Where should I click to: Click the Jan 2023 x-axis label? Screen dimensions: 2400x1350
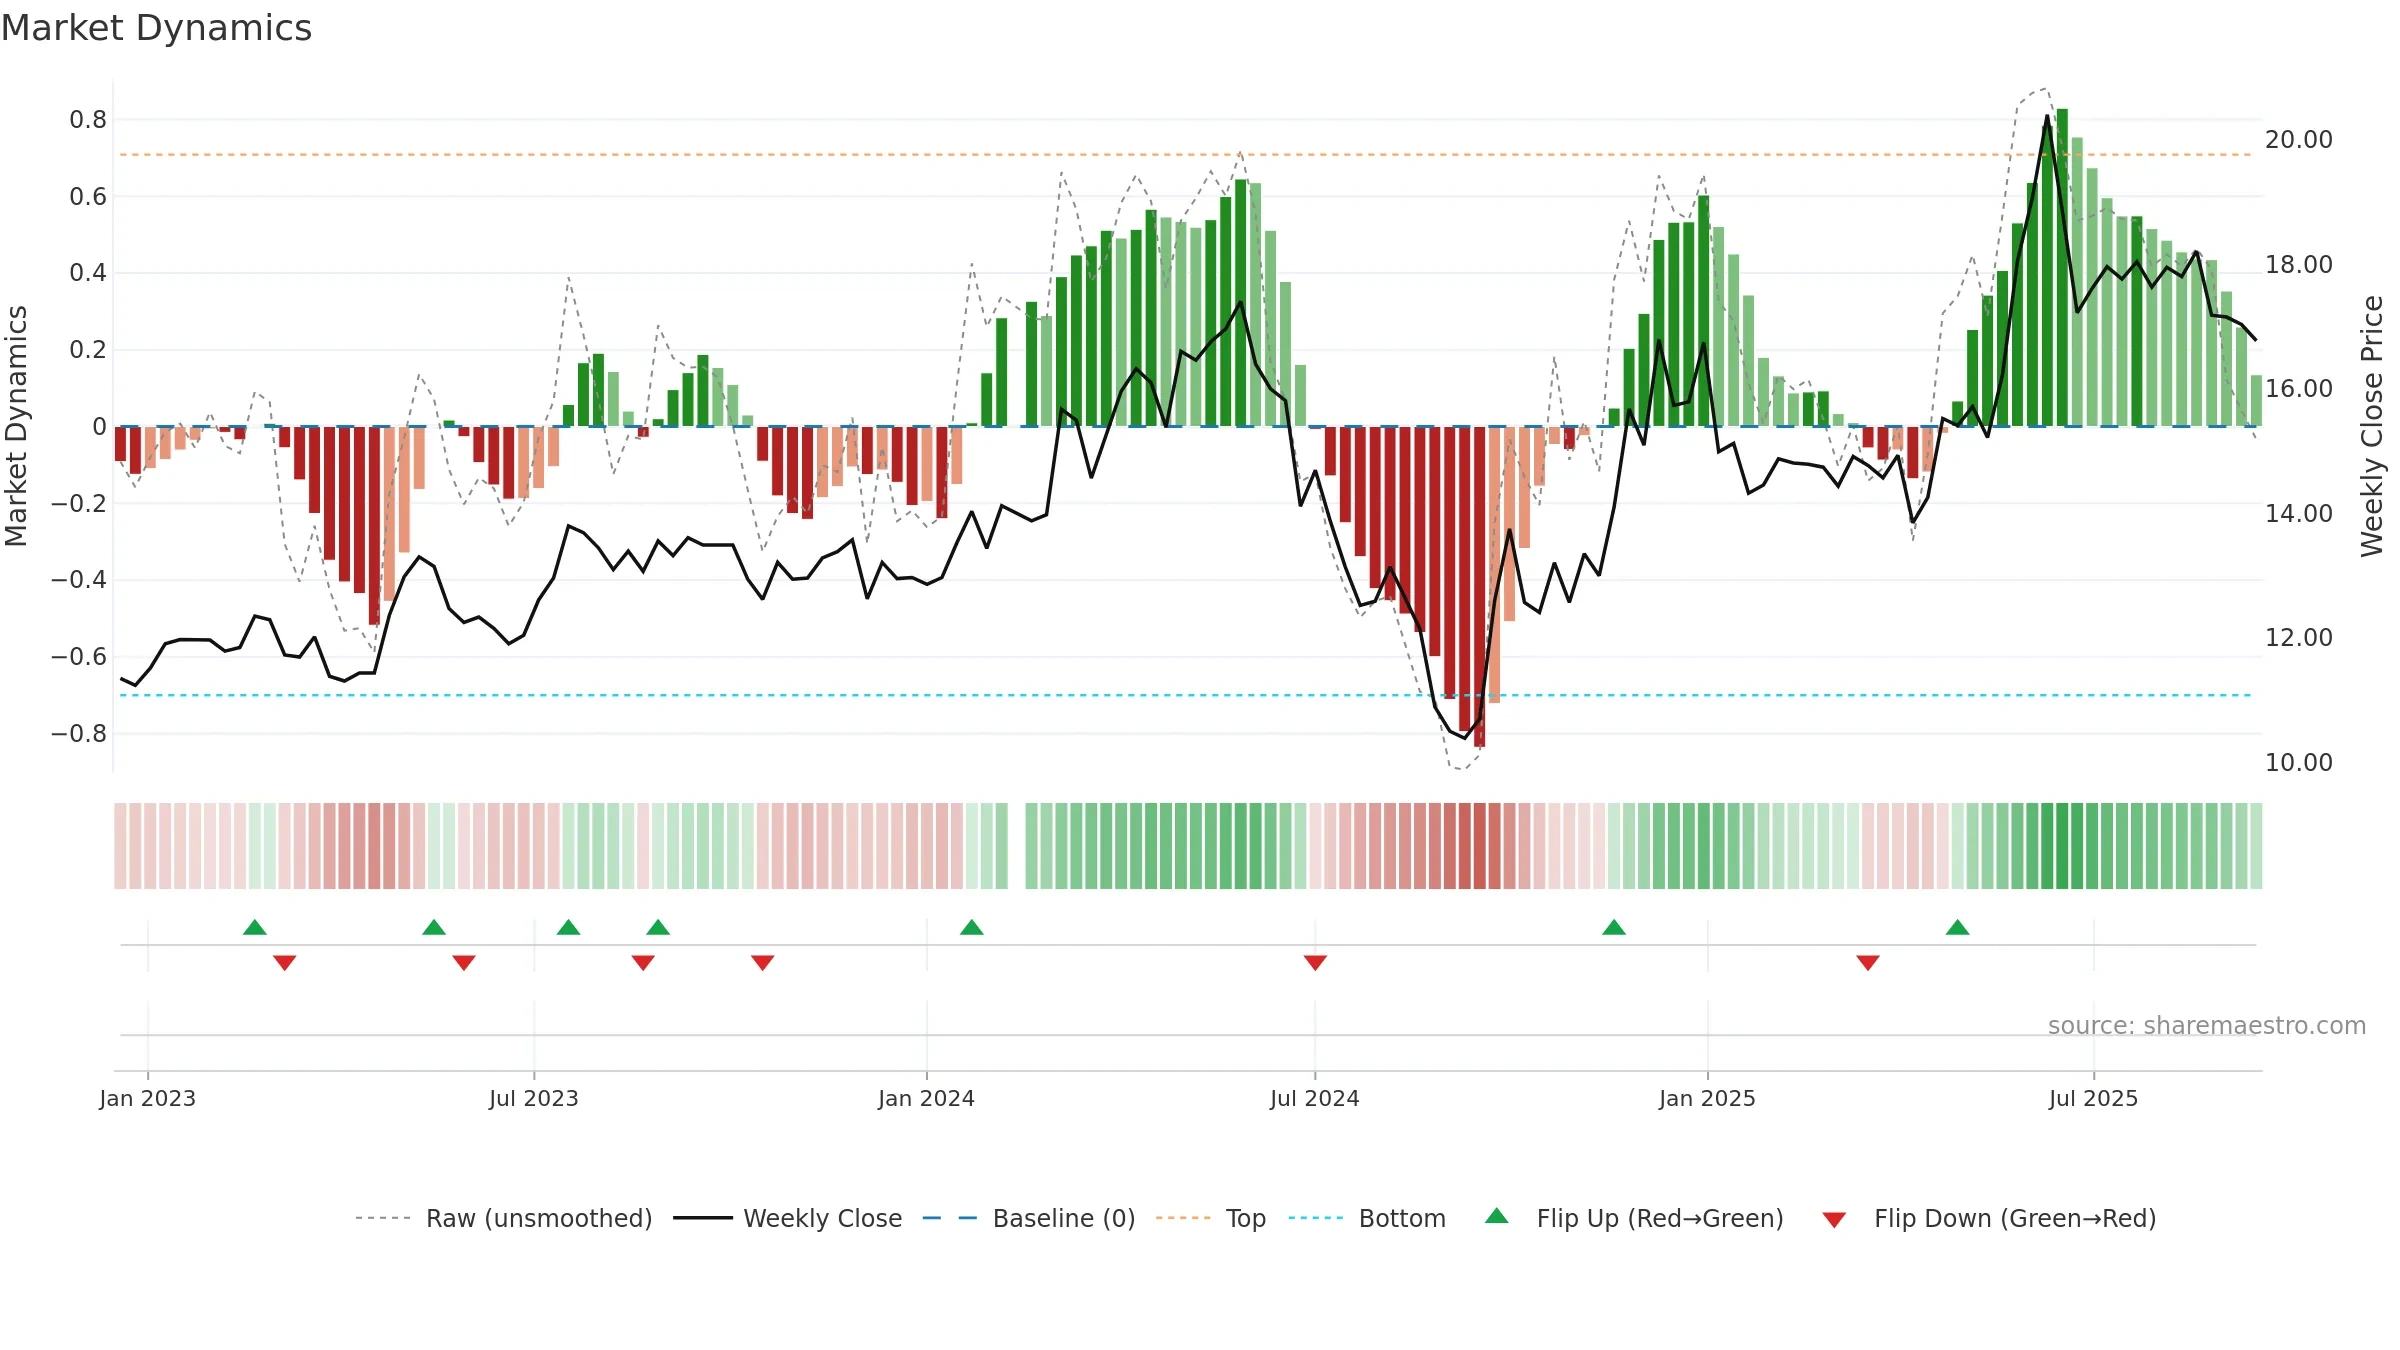[148, 1098]
